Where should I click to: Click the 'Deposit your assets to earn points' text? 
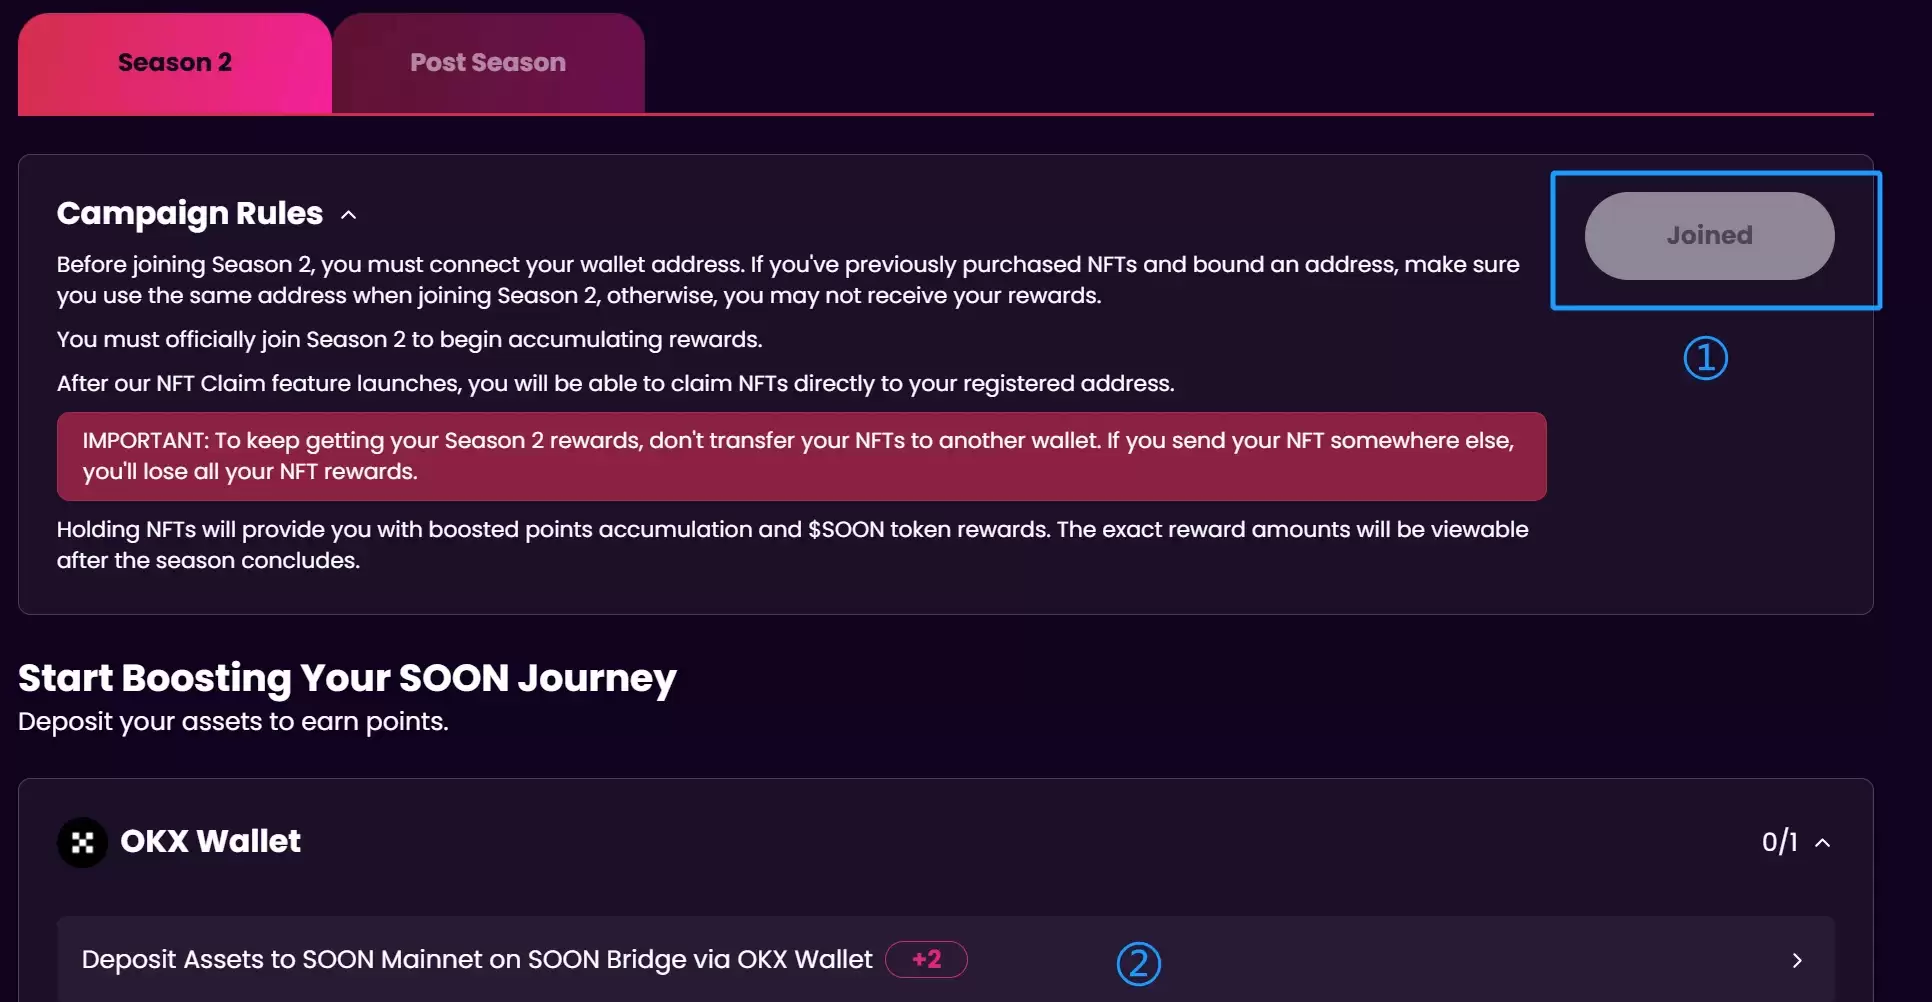pos(233,721)
